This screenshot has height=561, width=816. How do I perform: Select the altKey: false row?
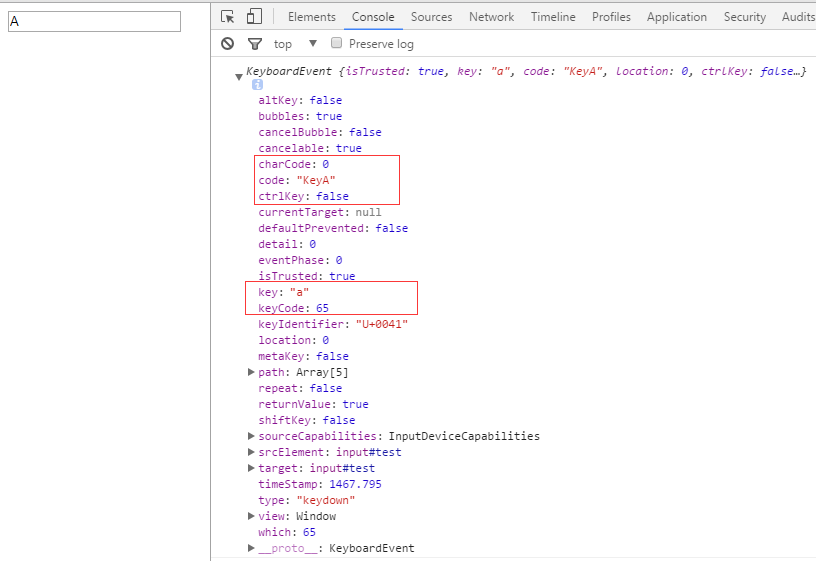click(x=300, y=100)
